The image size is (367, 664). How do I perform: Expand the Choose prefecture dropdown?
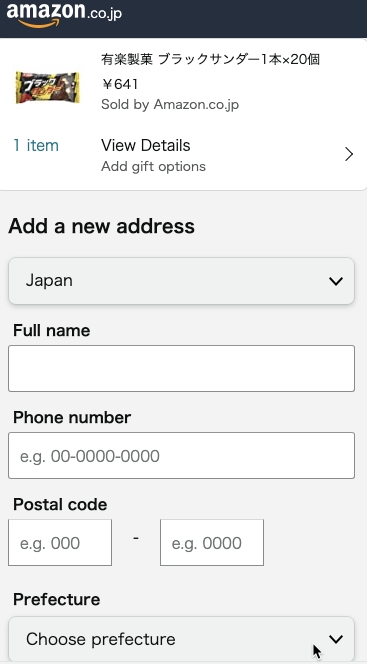[x=181, y=639]
